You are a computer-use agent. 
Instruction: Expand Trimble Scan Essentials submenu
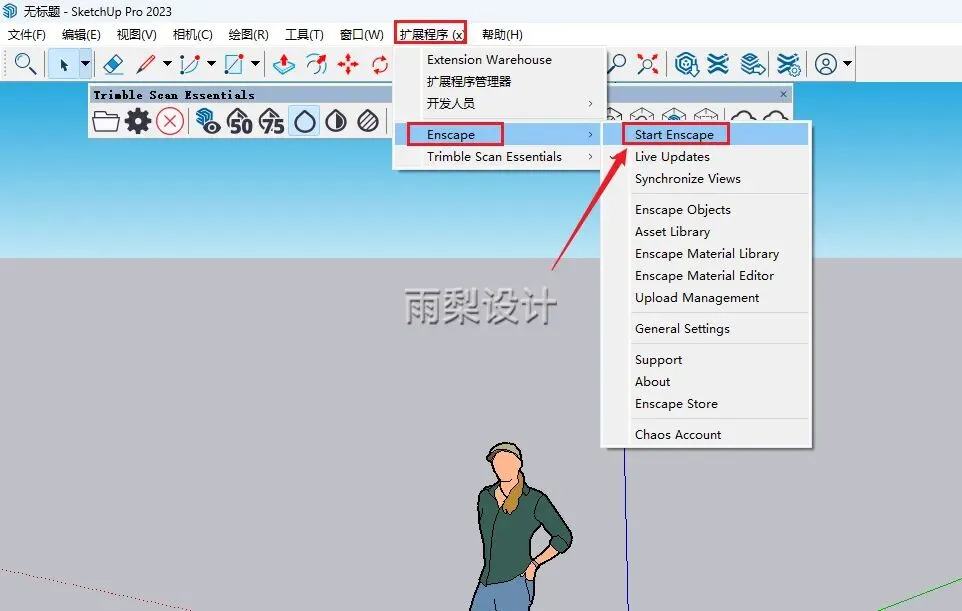click(x=497, y=156)
